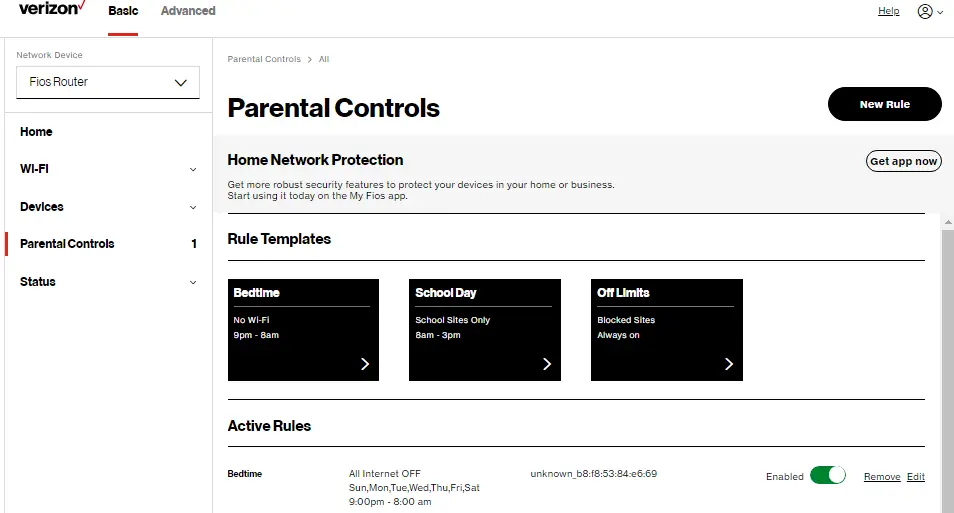Click the Parental Controls breadcrumb link
The image size is (954, 513).
coord(264,59)
